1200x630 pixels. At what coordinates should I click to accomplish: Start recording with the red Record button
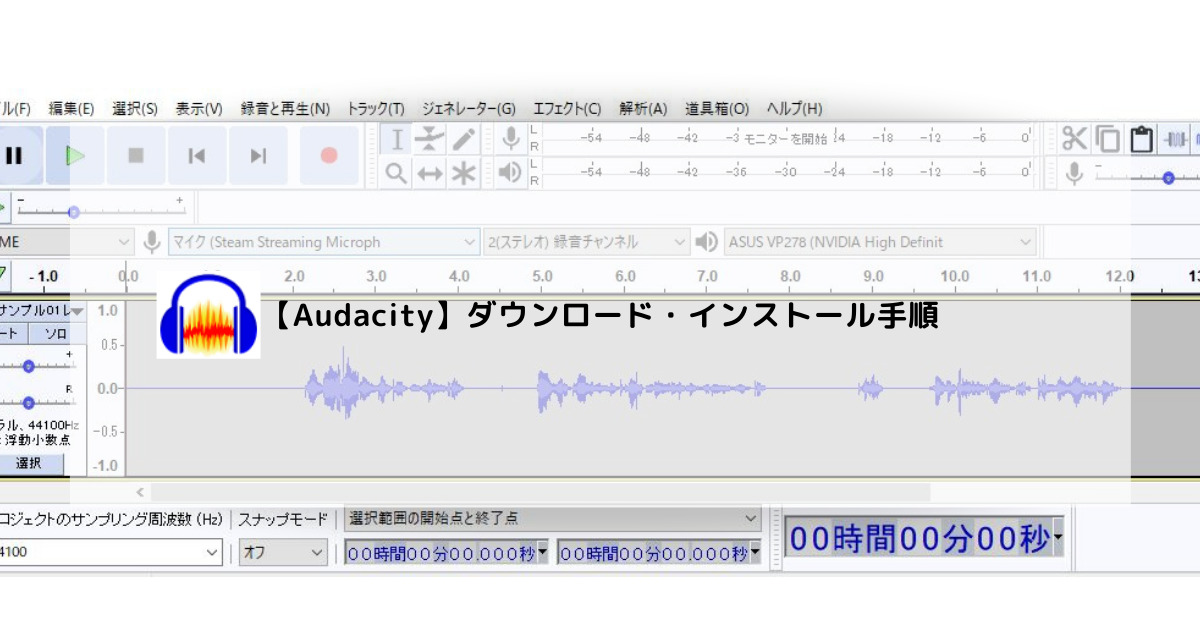click(x=329, y=155)
